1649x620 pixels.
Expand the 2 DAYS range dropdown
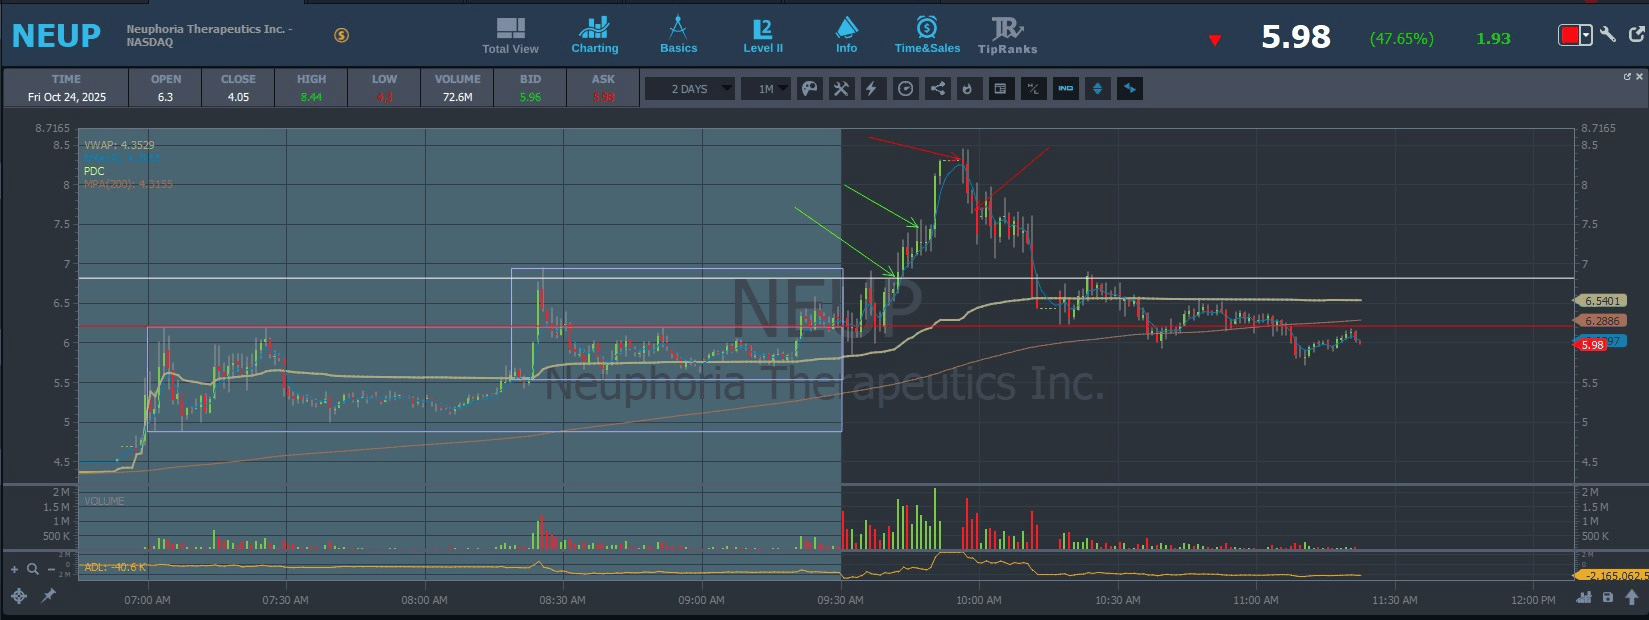pos(689,89)
